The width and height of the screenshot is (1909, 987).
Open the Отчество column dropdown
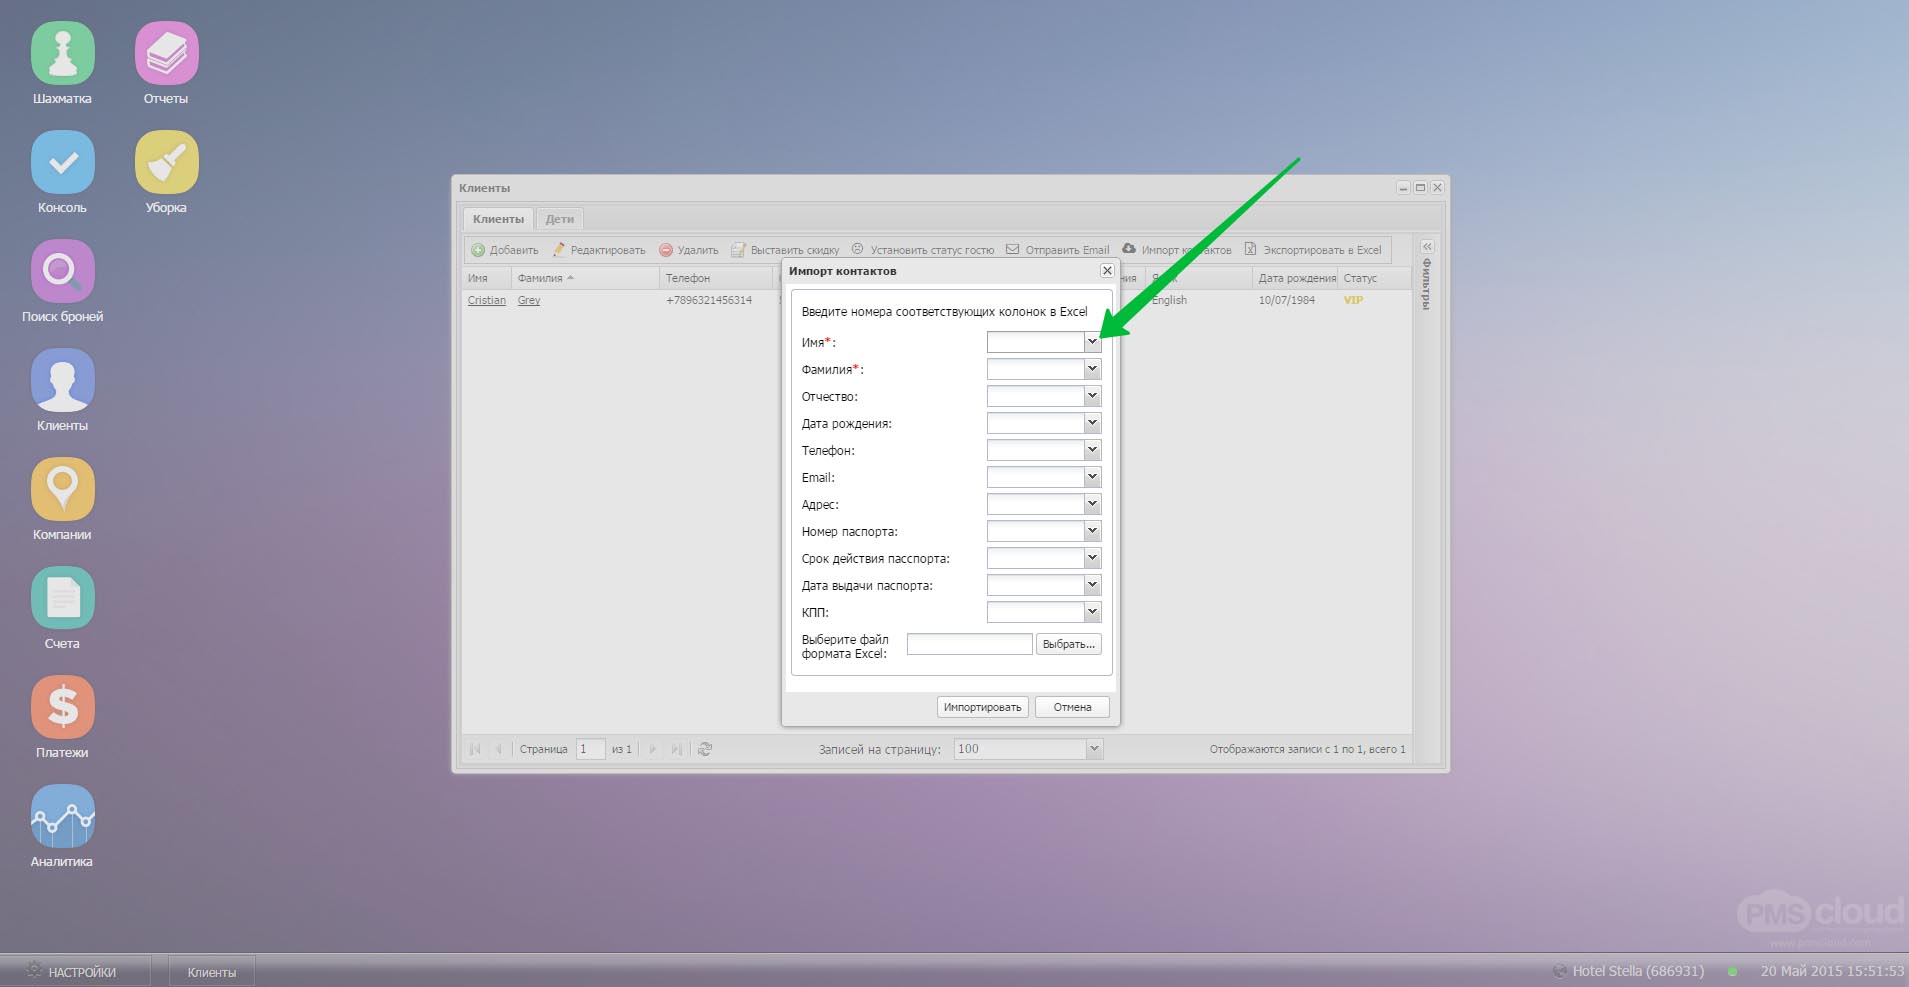[x=1092, y=396]
